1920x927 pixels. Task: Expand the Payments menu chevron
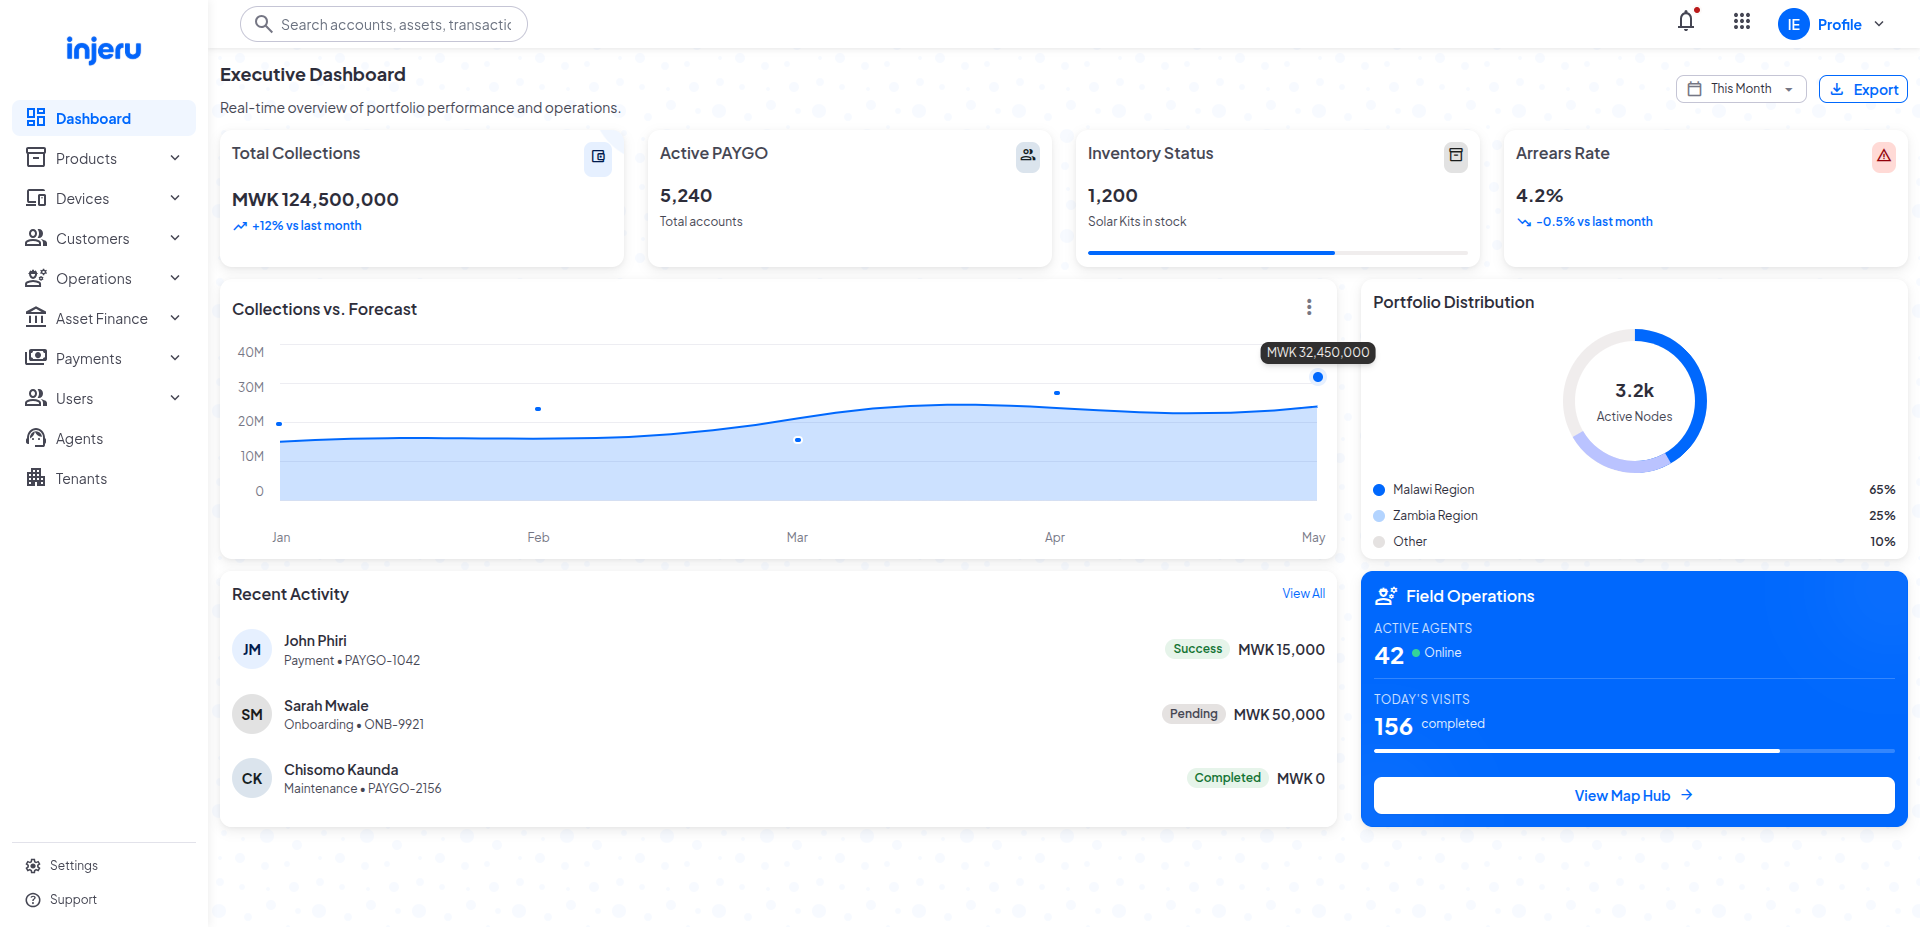175,358
